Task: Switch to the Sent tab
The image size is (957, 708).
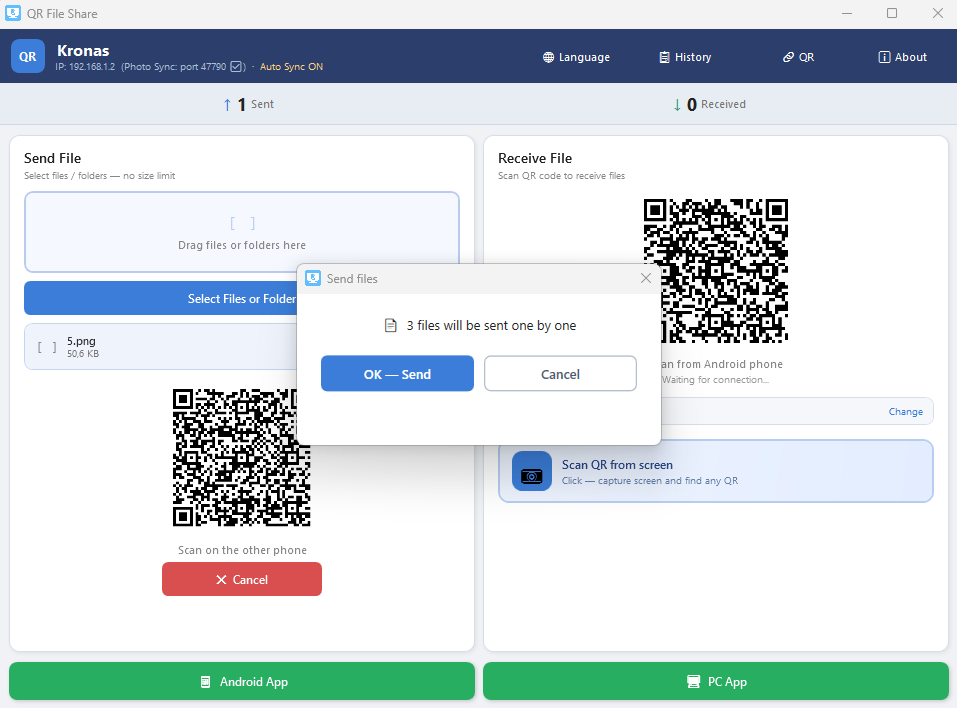Action: 248,103
